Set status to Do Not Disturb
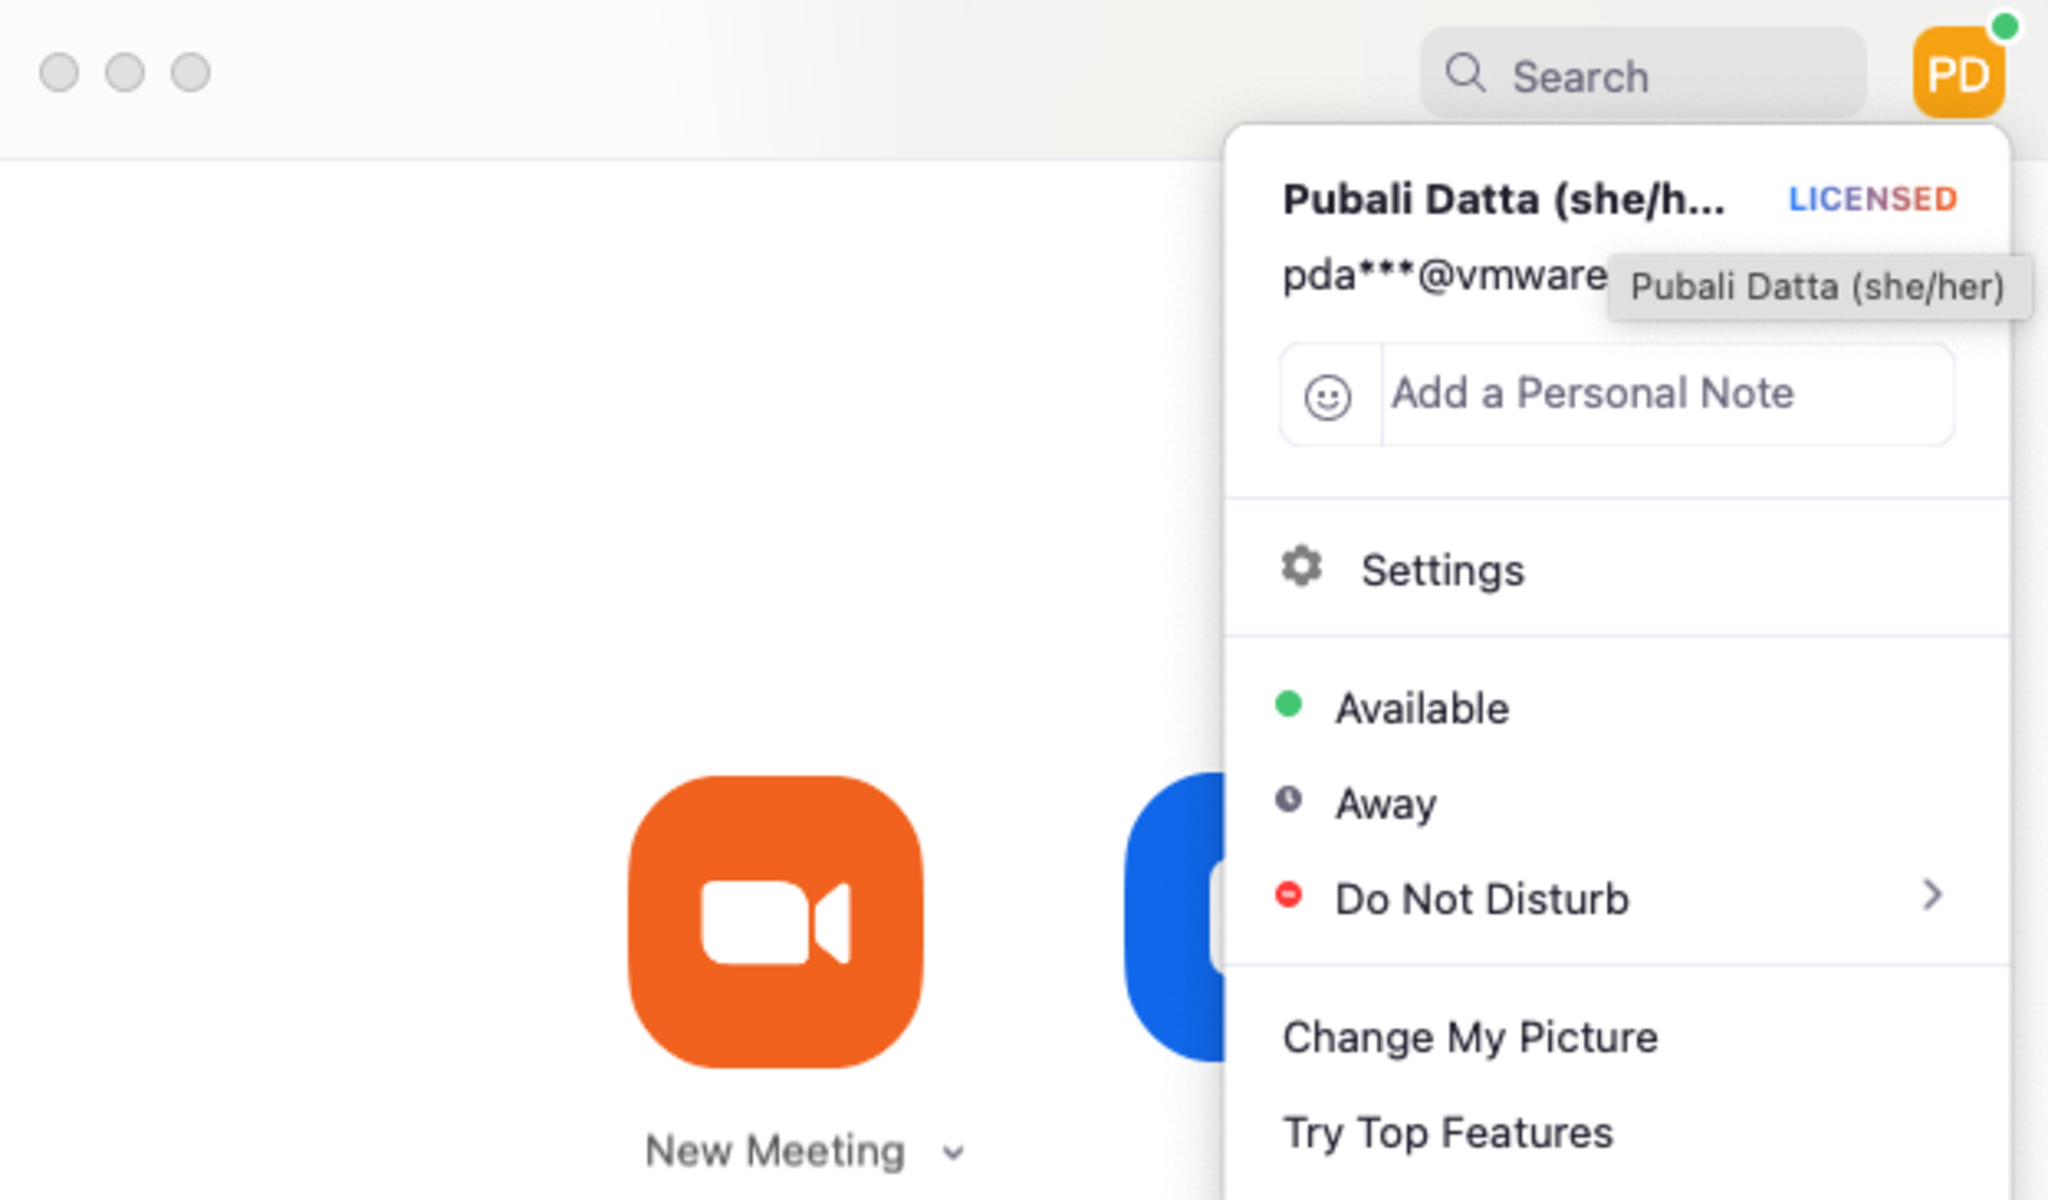The image size is (2048, 1200). coord(1481,898)
